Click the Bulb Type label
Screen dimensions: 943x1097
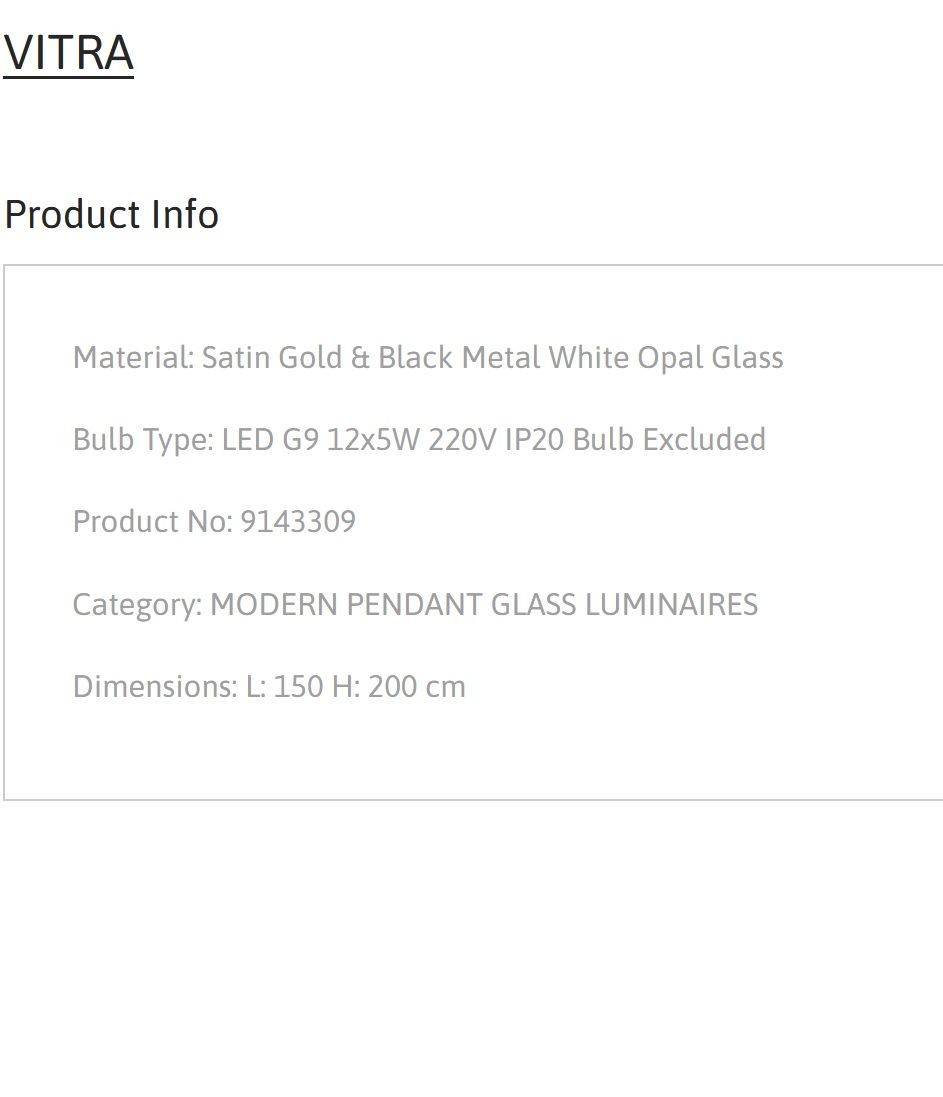point(143,440)
